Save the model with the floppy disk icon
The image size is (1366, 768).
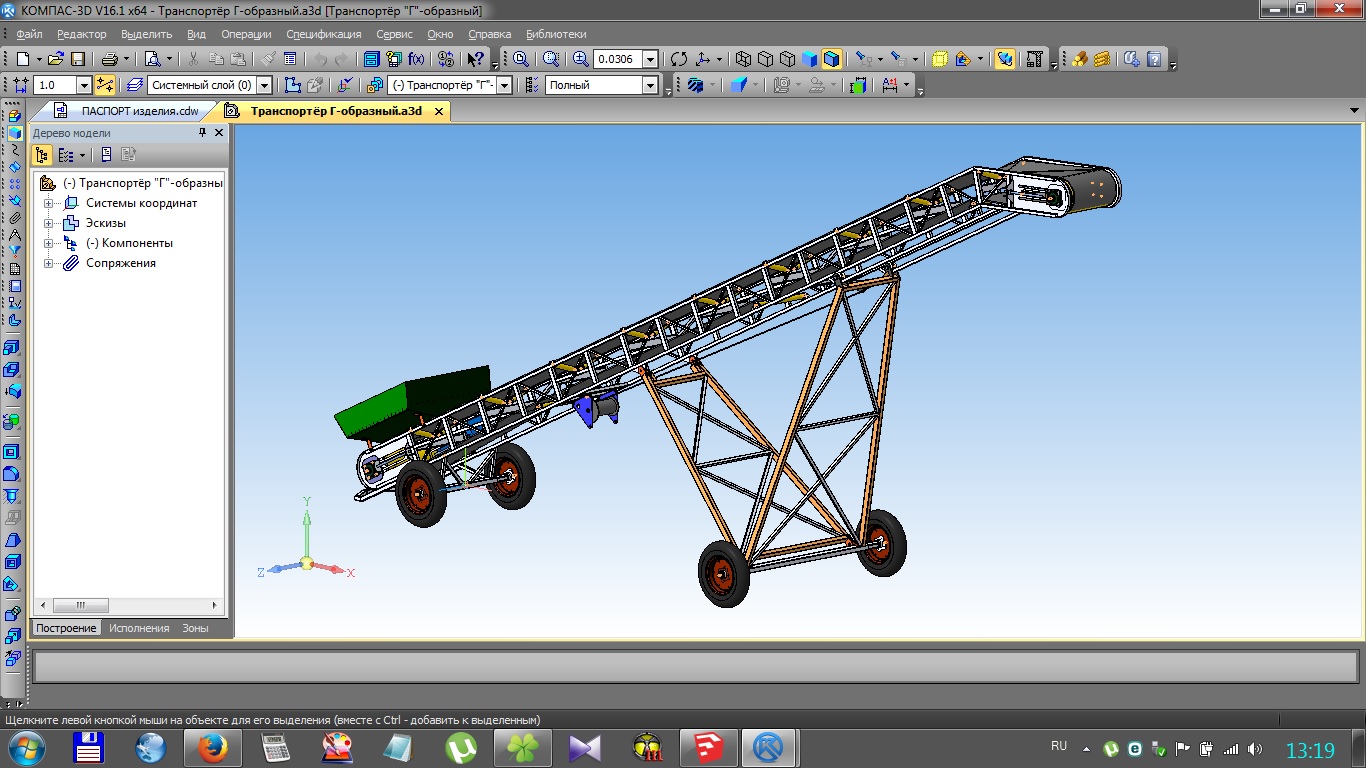pos(78,59)
